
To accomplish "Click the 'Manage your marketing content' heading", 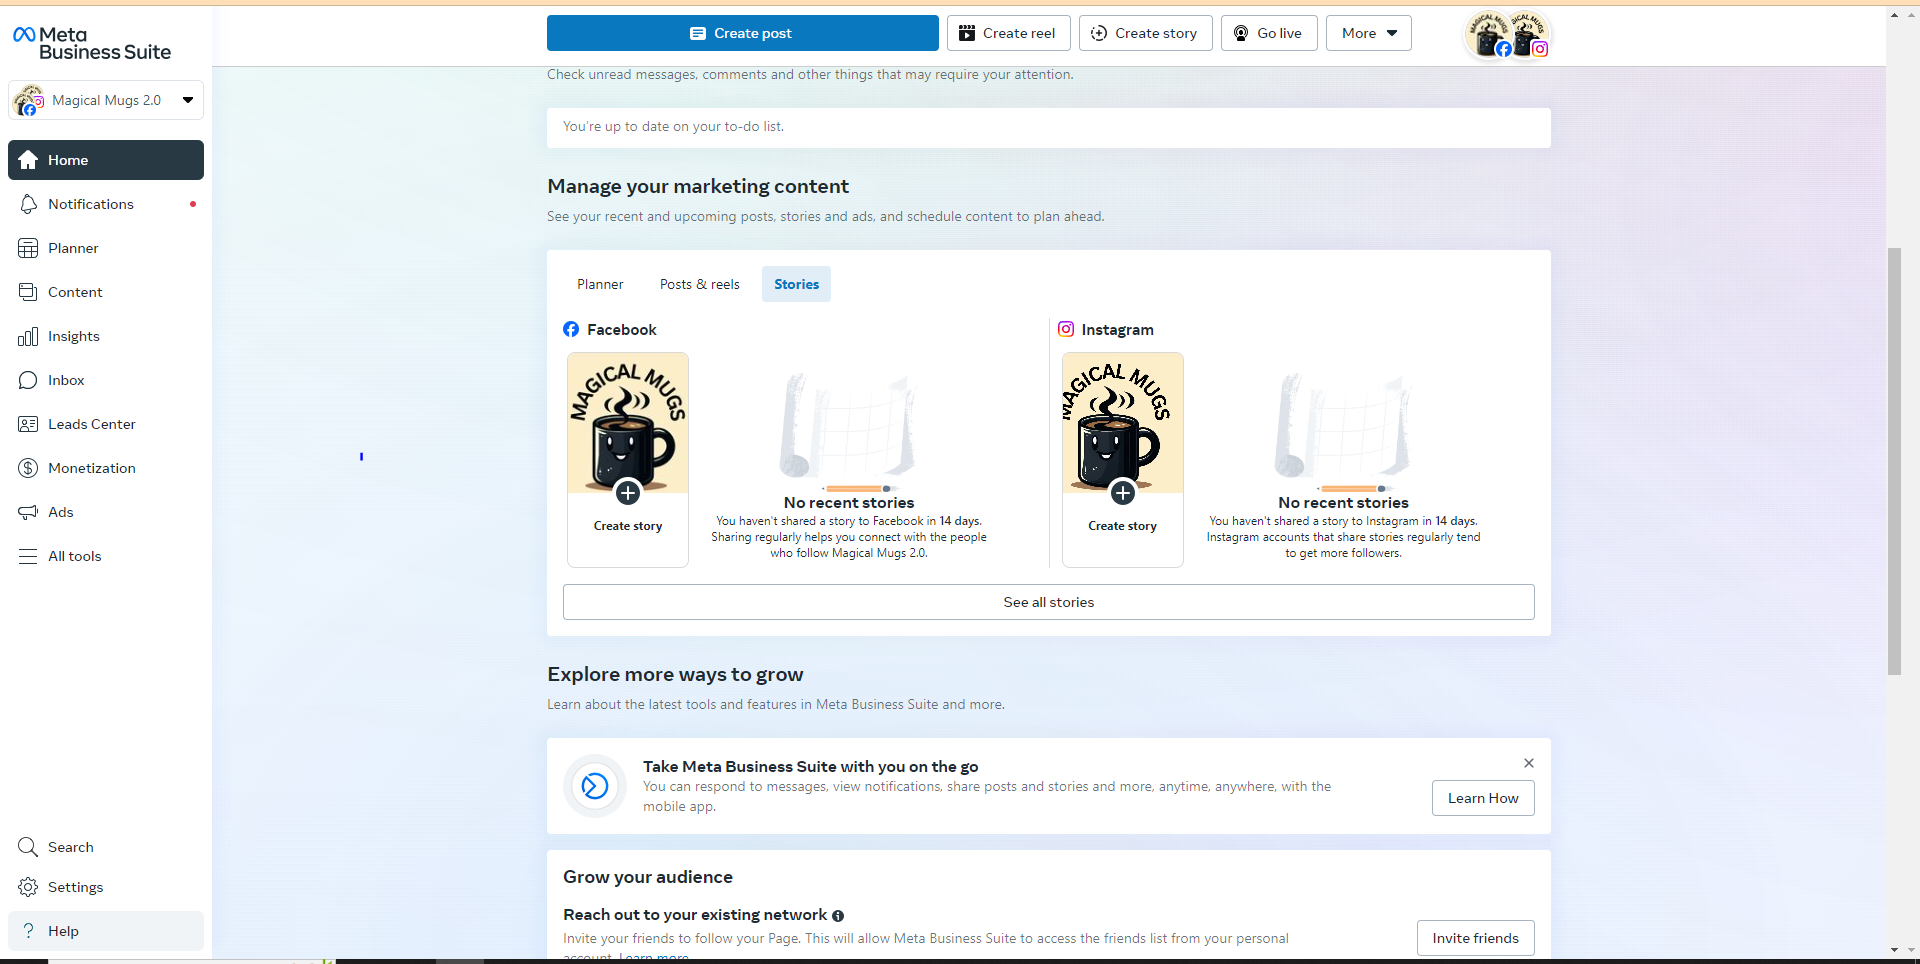I will click(x=698, y=186).
